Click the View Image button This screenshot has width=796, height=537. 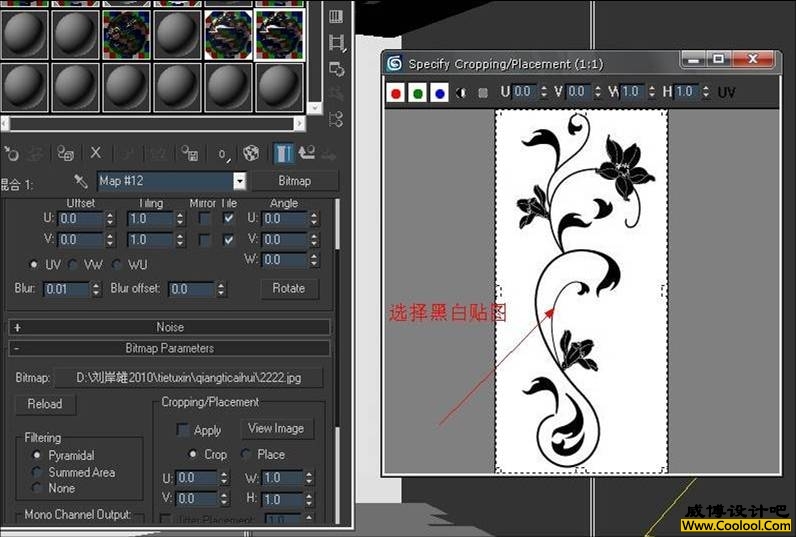coord(276,428)
